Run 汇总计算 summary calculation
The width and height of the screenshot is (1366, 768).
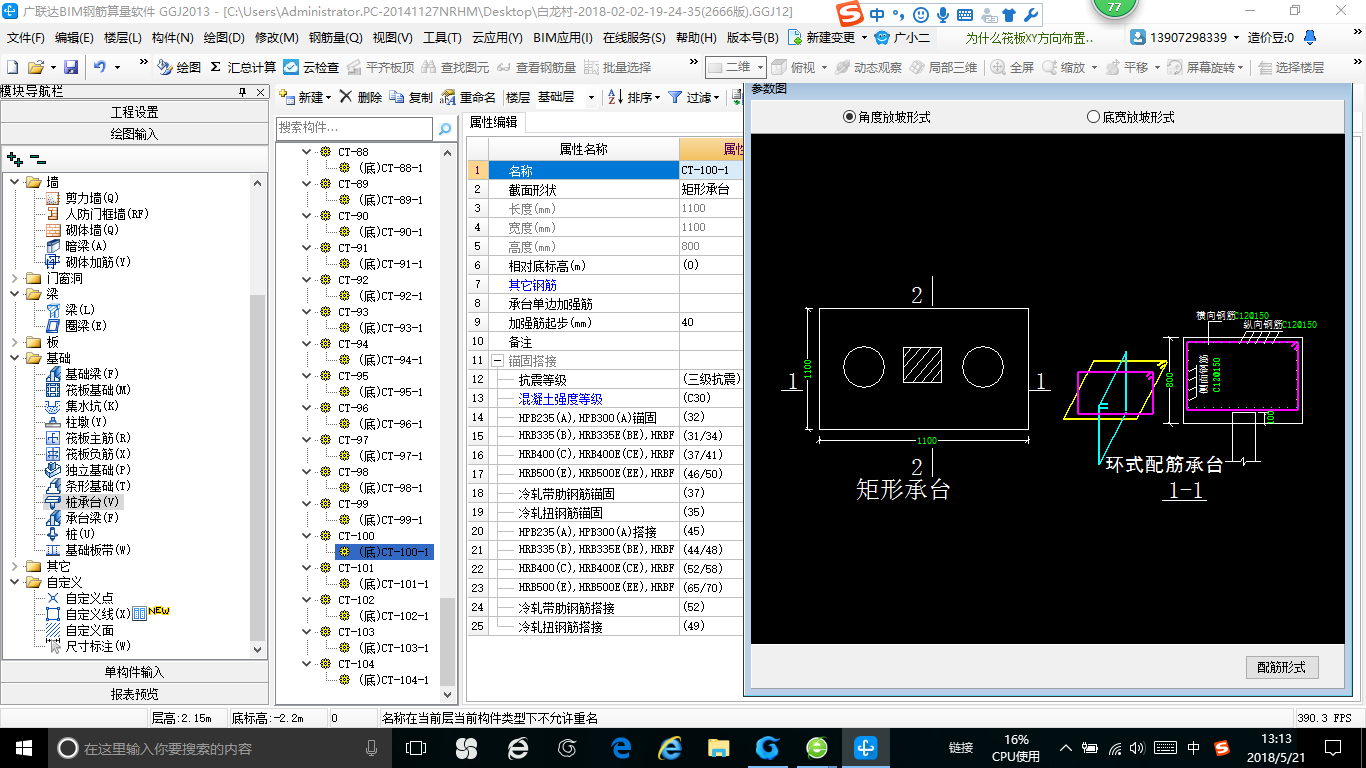click(243, 67)
